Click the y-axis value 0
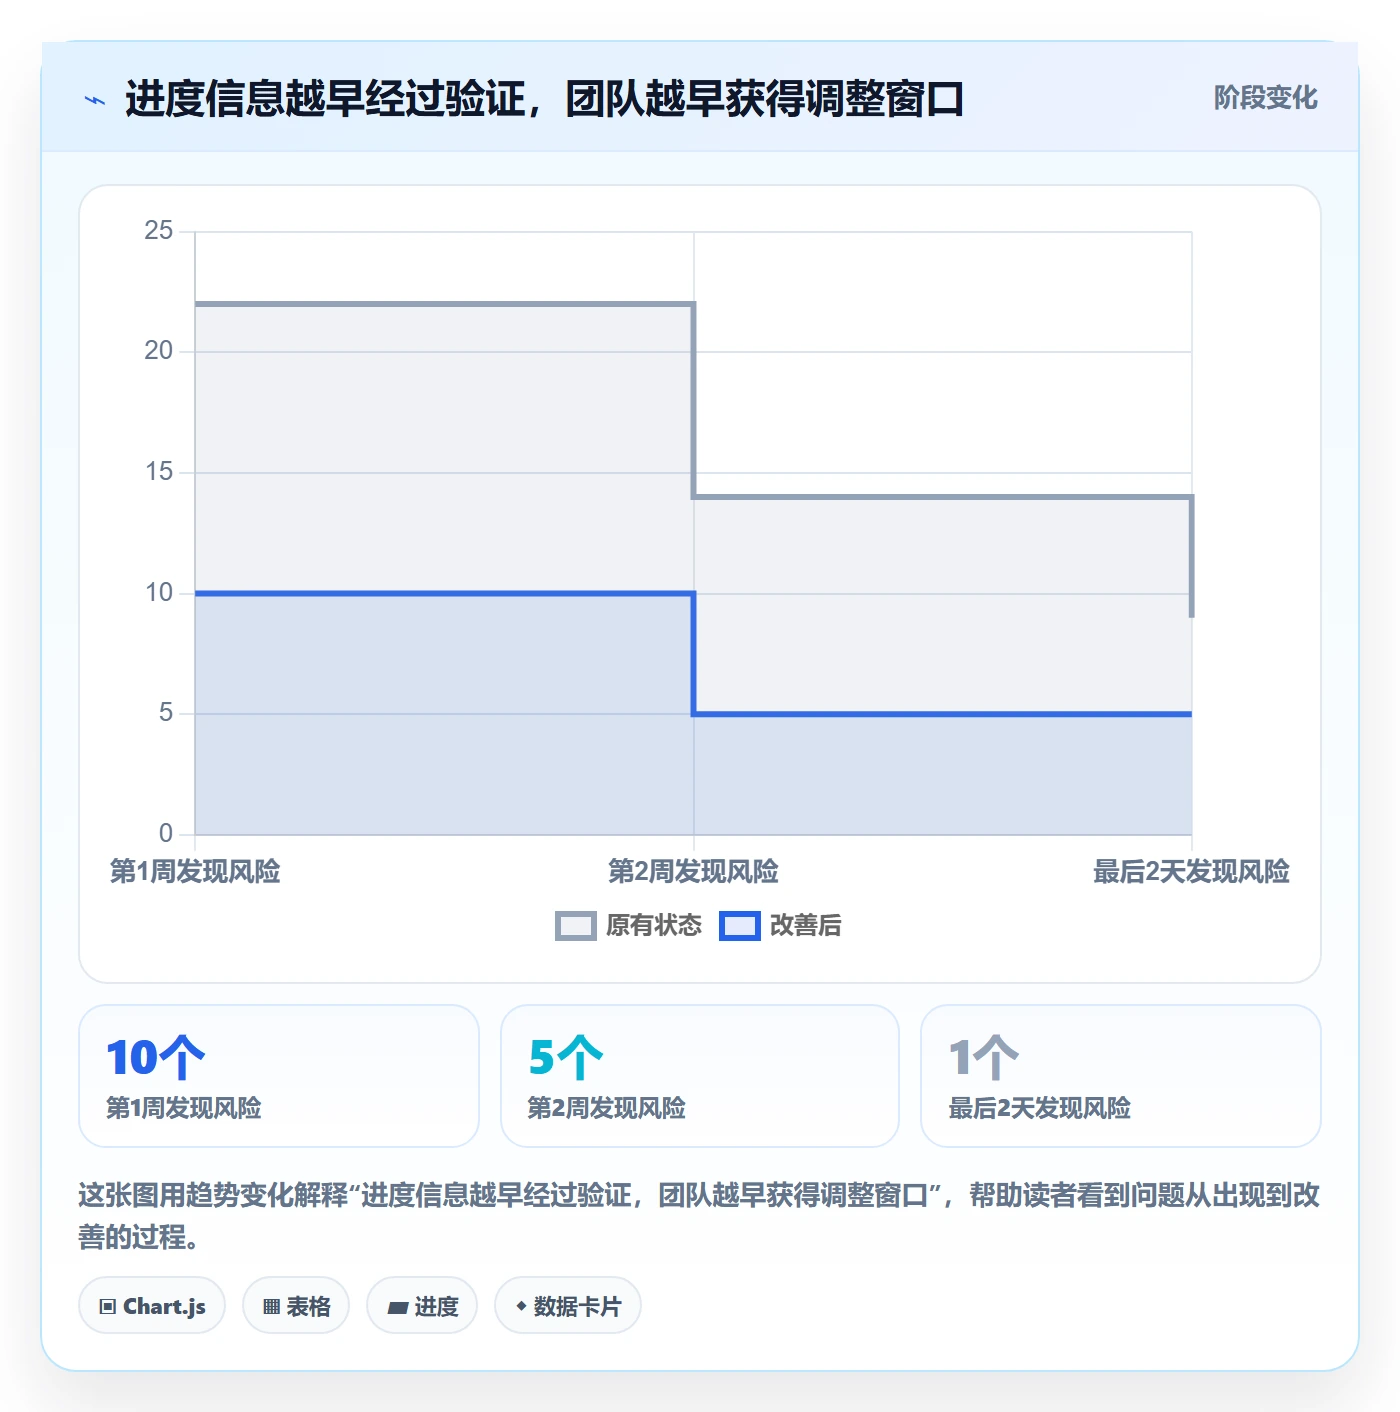The image size is (1400, 1412). pos(166,834)
